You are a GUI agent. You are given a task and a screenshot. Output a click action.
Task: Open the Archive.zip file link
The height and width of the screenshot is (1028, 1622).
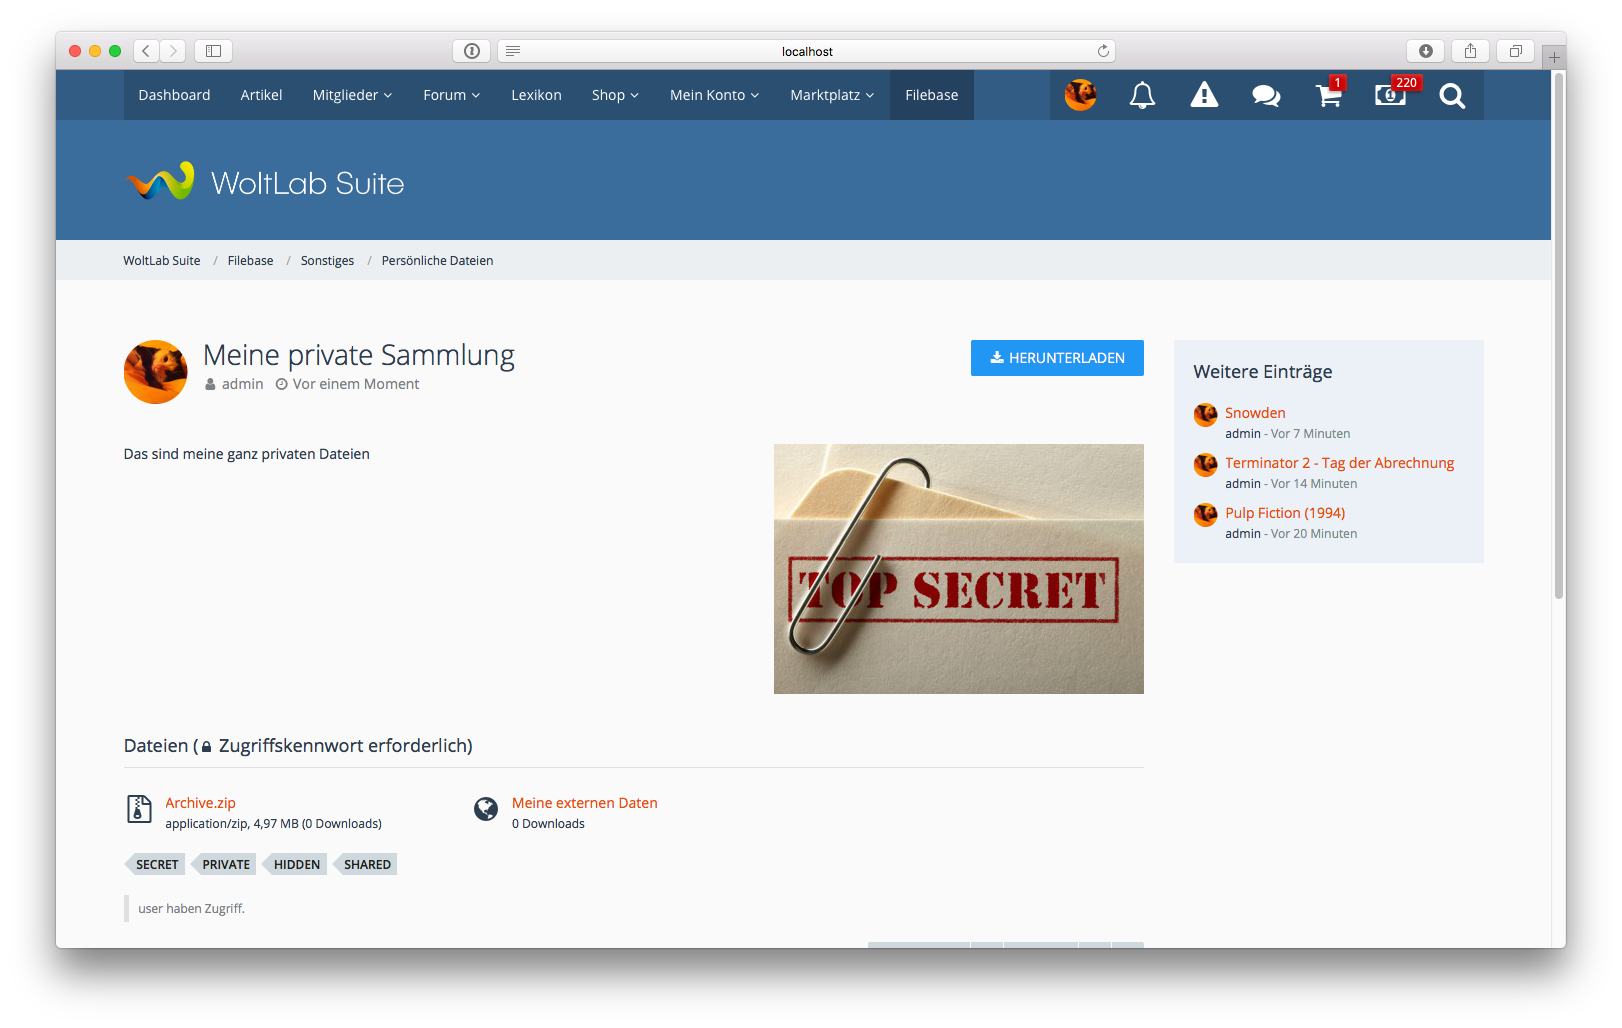[200, 803]
